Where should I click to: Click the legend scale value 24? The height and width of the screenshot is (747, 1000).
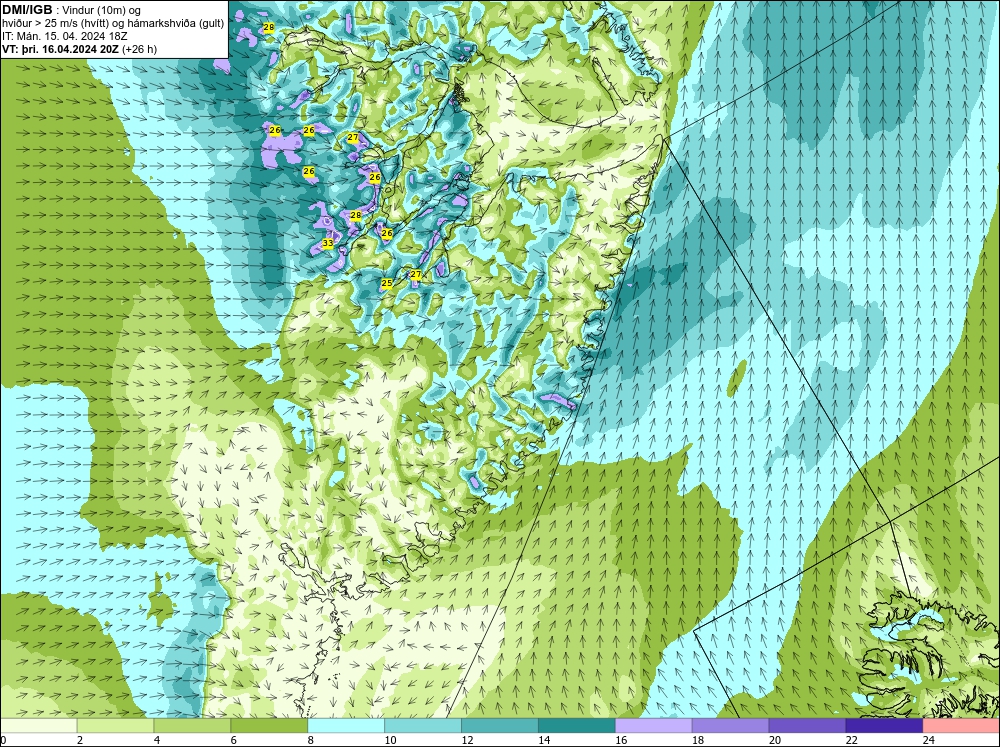(929, 740)
